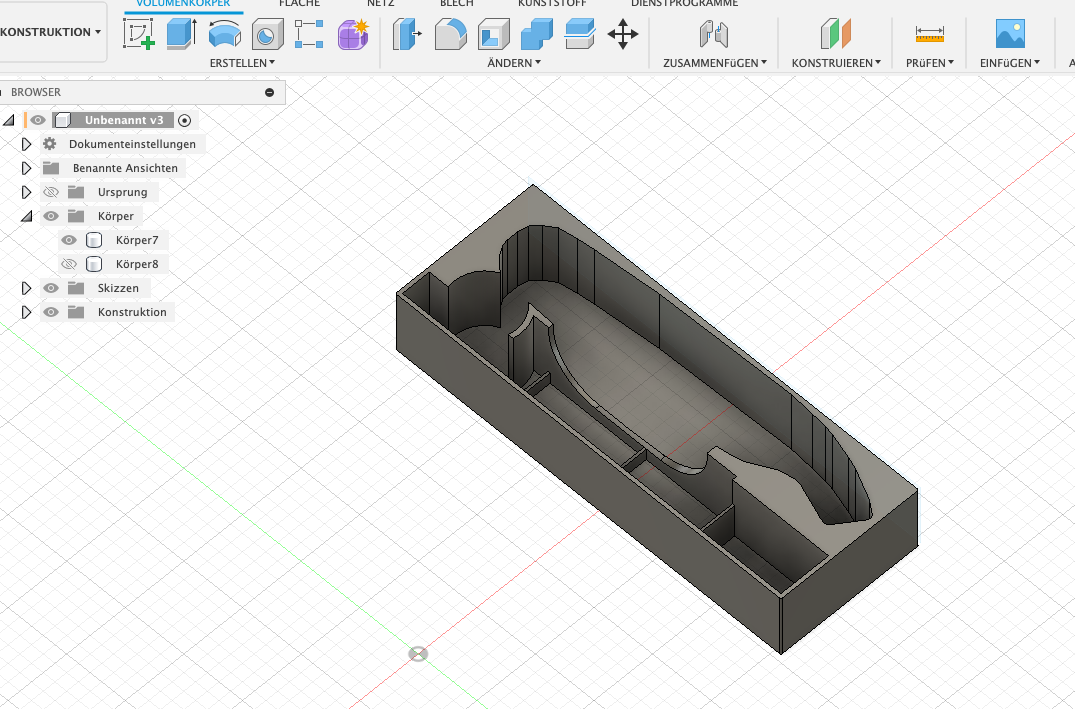Click the Press Pull tool icon
The image size is (1075, 709).
407,35
